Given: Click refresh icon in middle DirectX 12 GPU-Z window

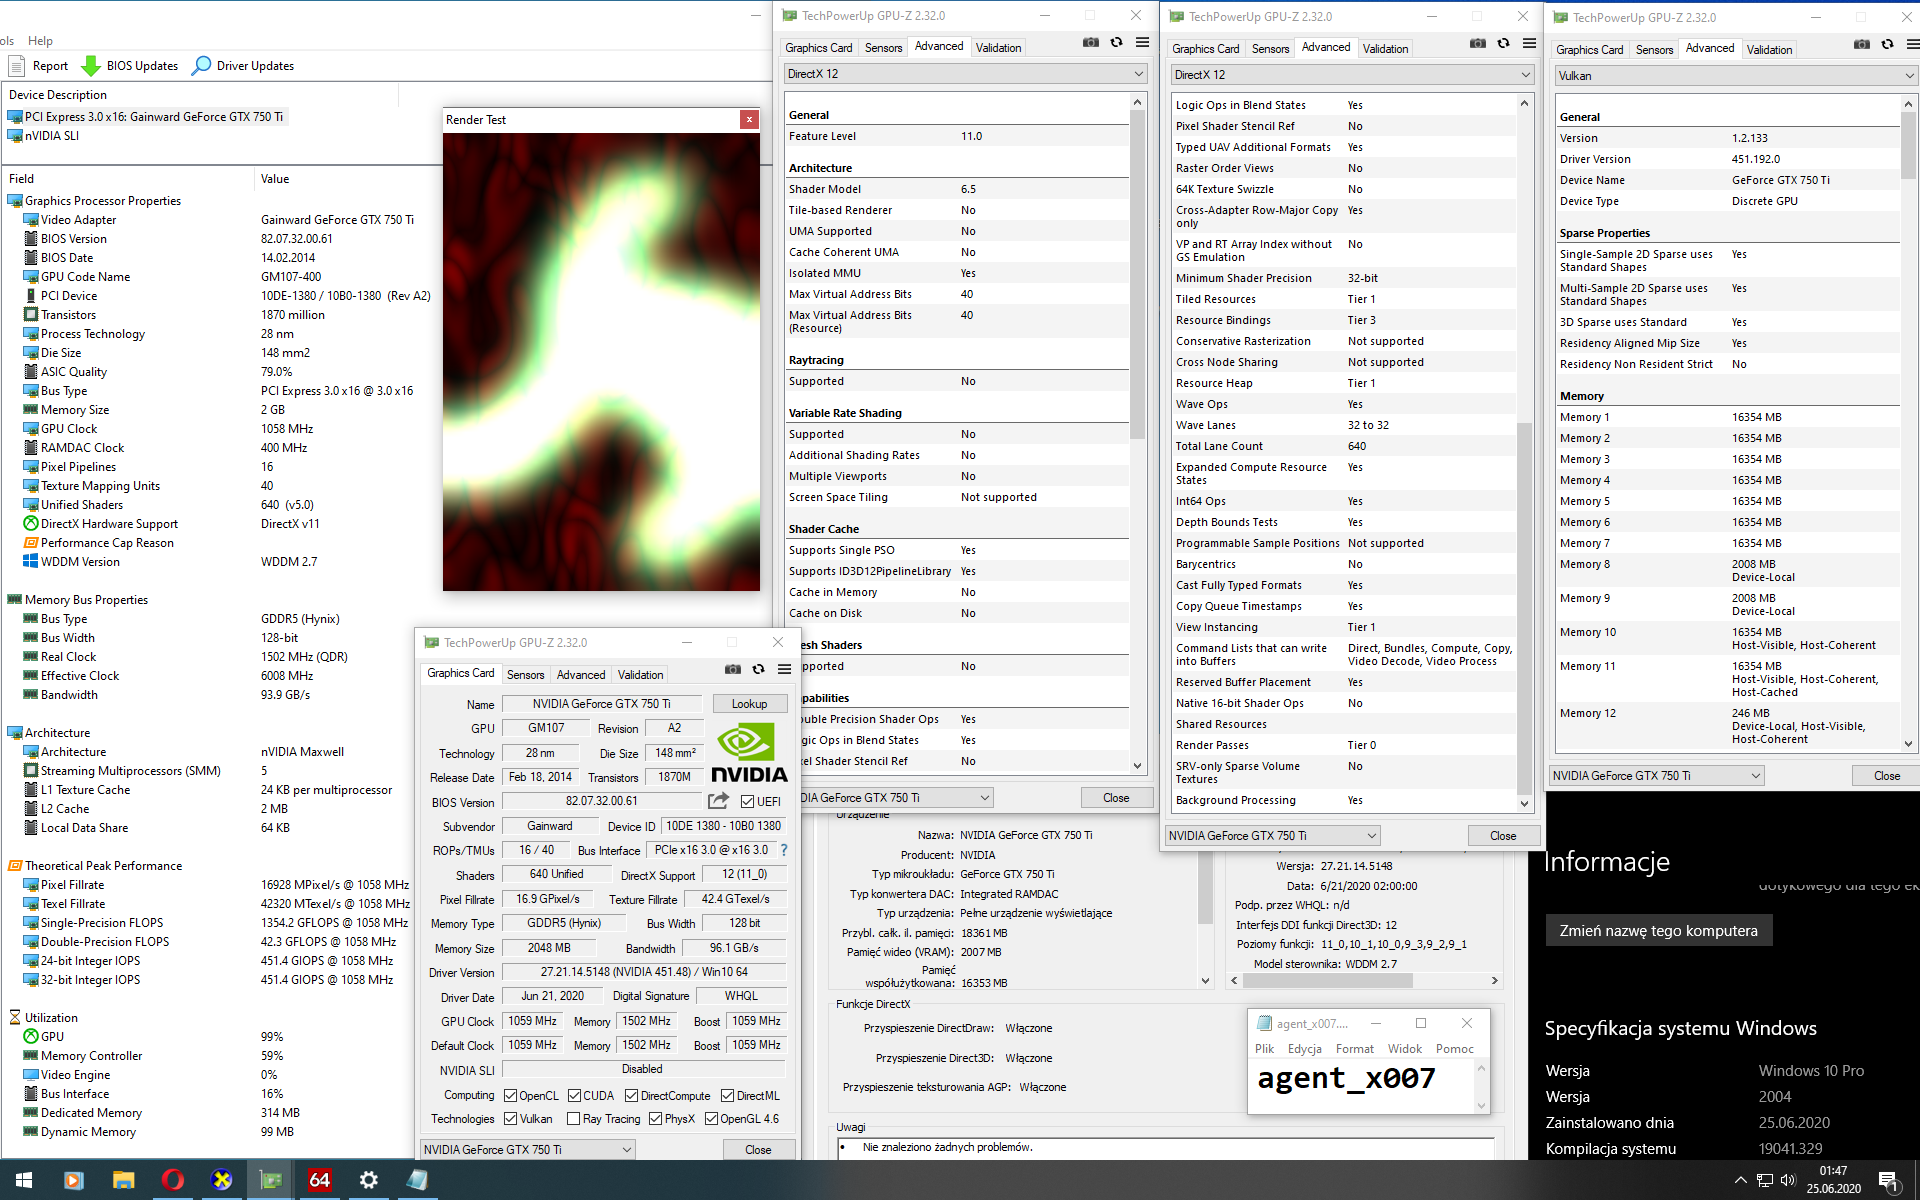Looking at the screenshot, I should 1503,43.
